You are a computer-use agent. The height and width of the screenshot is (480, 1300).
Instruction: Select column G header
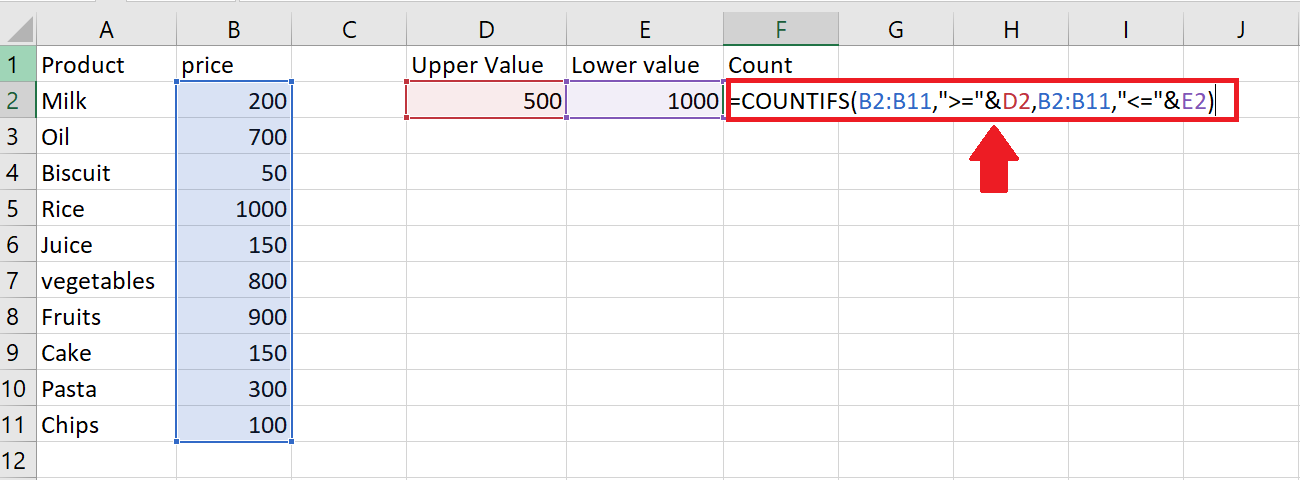point(896,30)
